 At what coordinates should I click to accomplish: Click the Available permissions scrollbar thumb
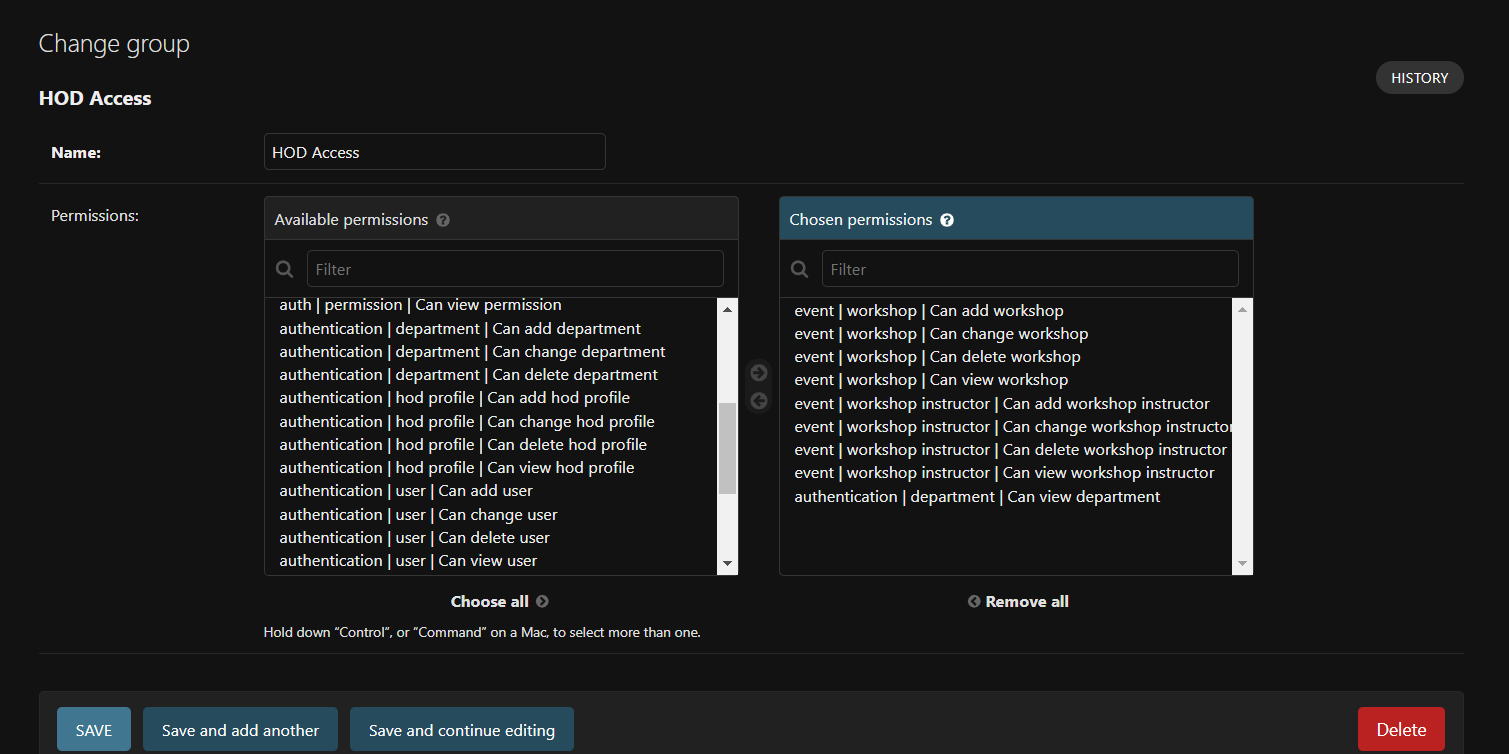click(727, 448)
